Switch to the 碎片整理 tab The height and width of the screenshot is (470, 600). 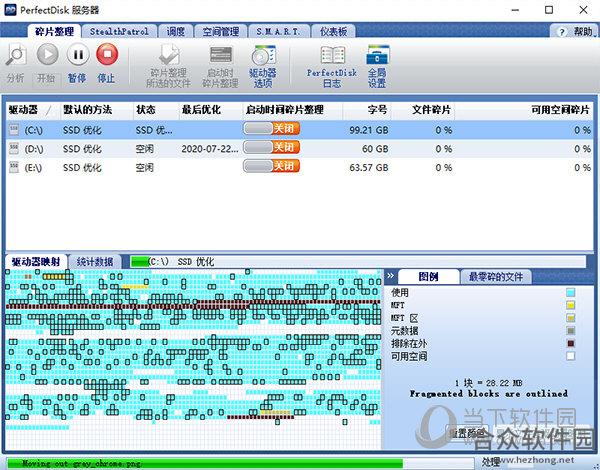[54, 31]
